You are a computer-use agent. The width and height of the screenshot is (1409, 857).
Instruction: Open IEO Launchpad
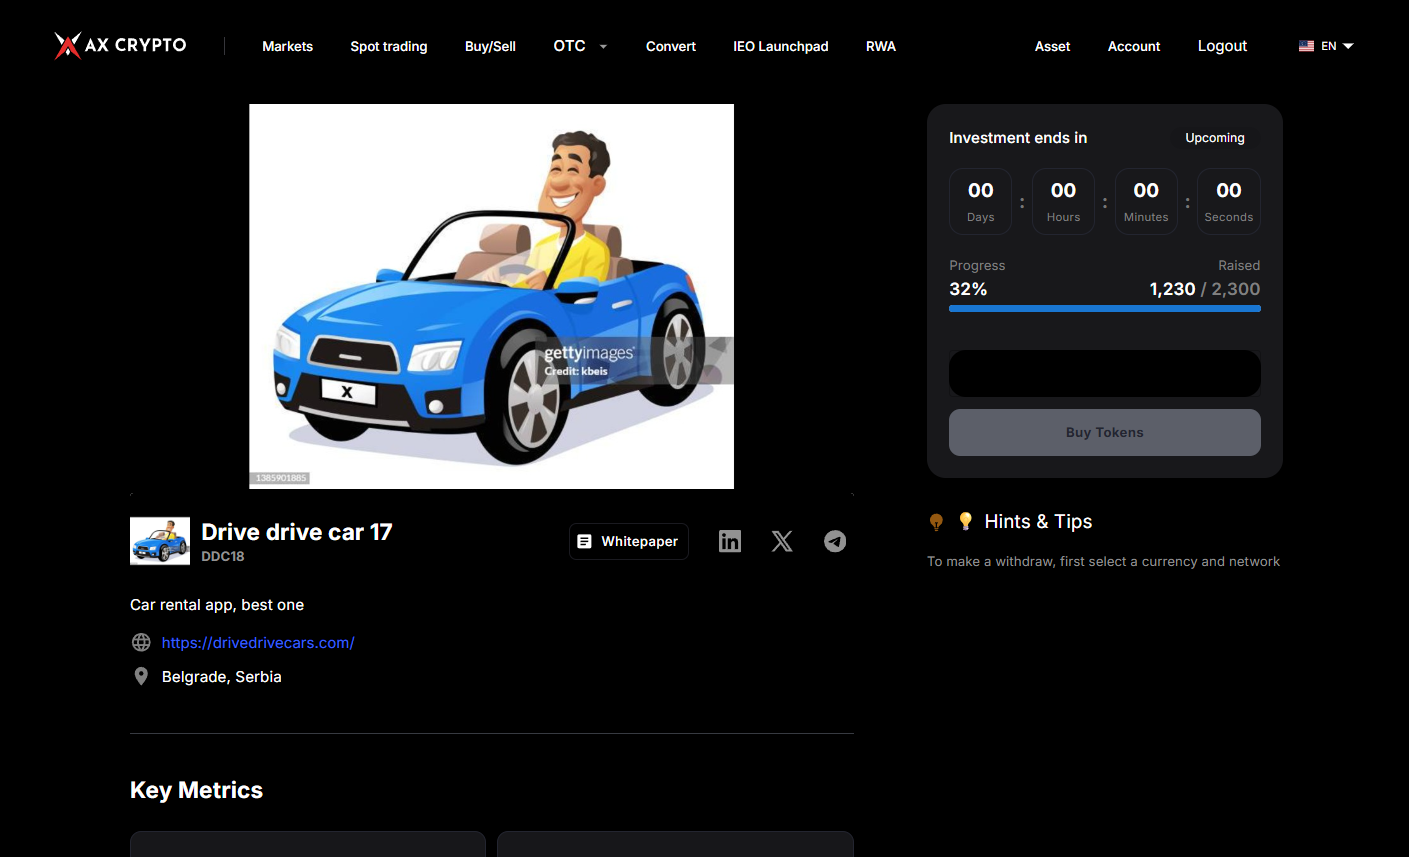click(x=781, y=46)
